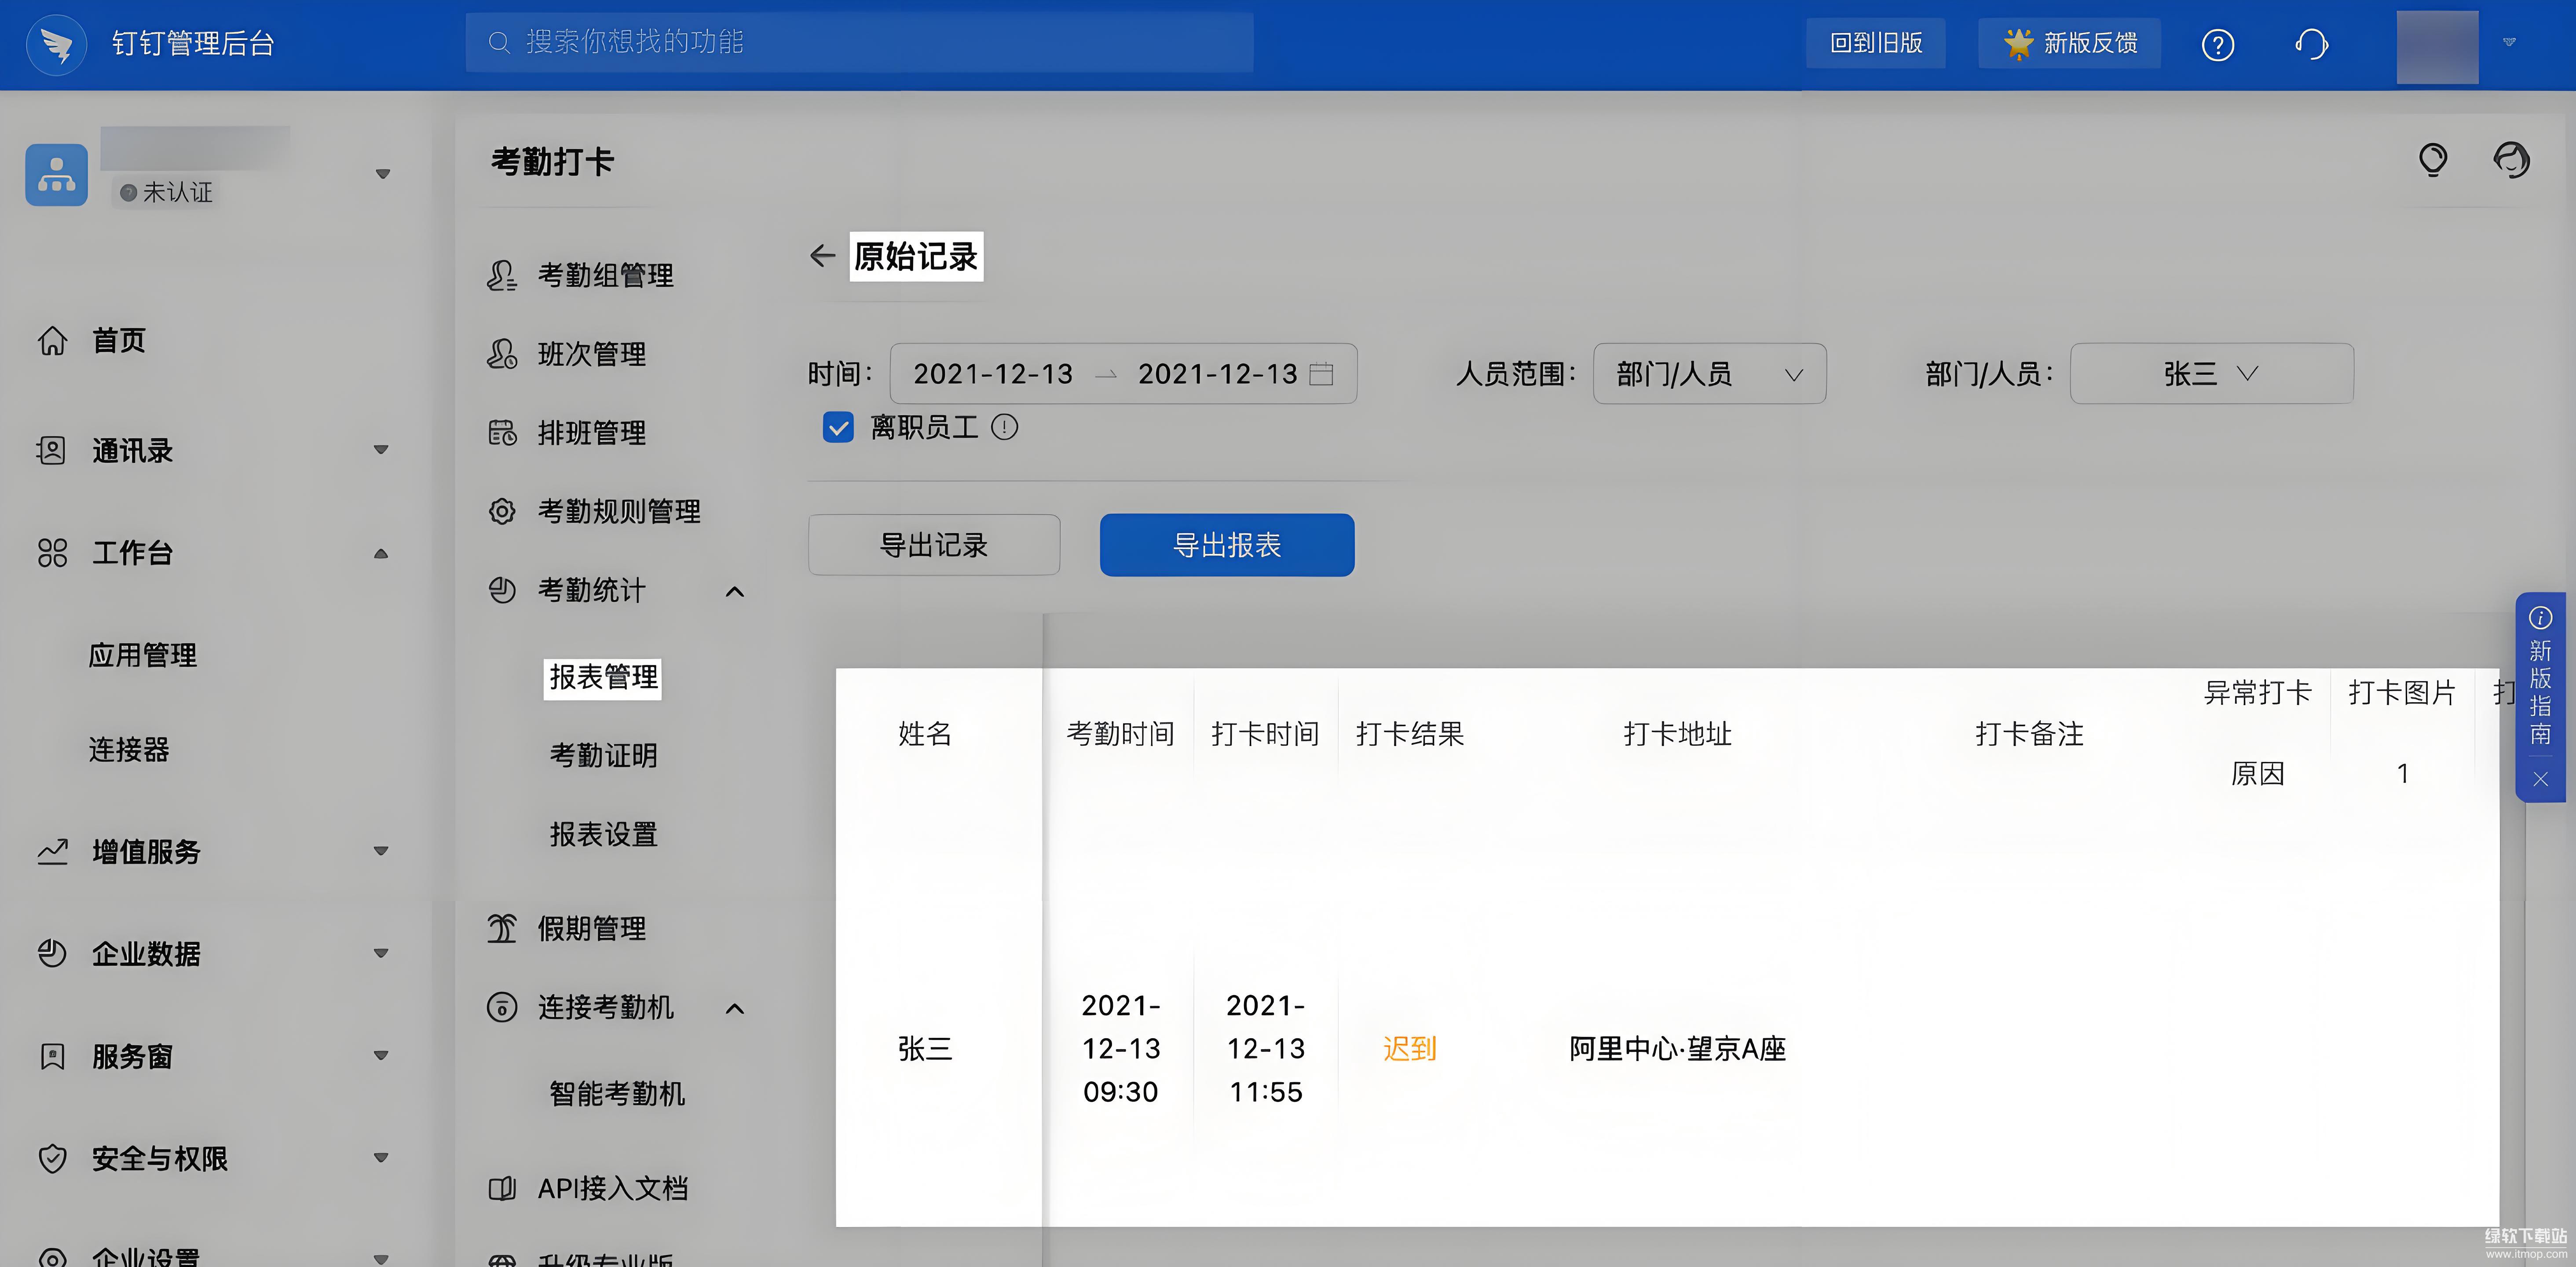Click the start date 2021-12-13 field
The width and height of the screenshot is (2576, 1267).
[x=993, y=374]
